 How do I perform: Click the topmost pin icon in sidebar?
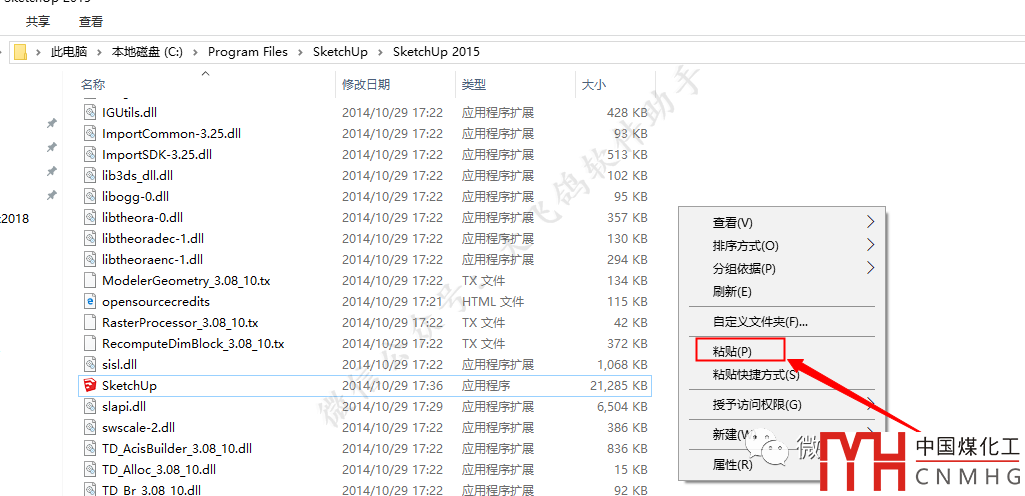tap(52, 123)
